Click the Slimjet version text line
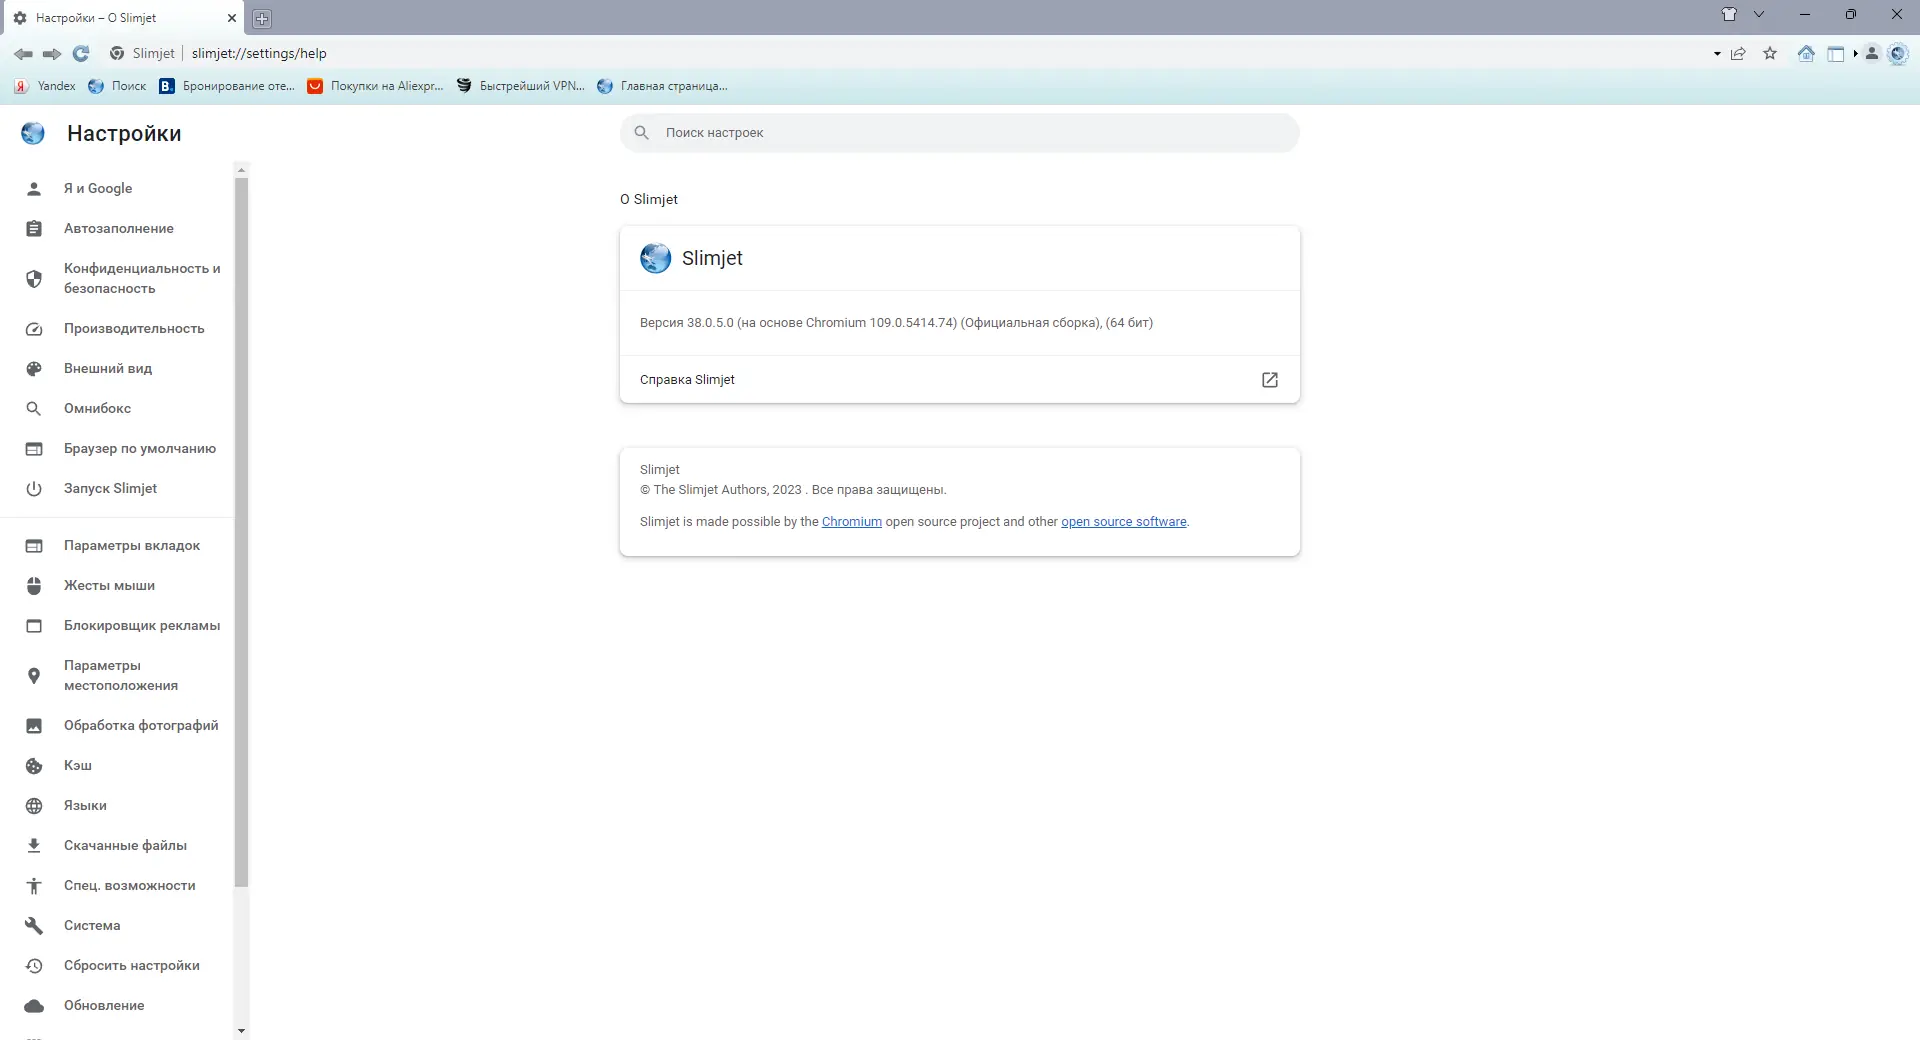Screen dimensions: 1920x1040 pyautogui.click(x=896, y=323)
